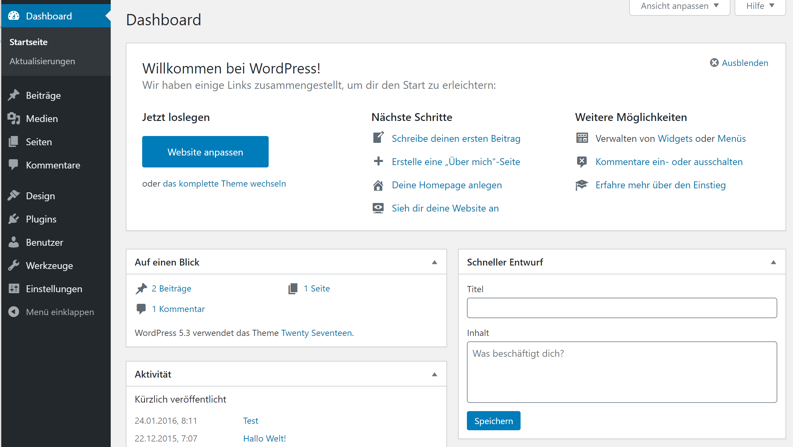The width and height of the screenshot is (793, 447).
Task: Click the plus icon beside Über mich-Seite
Action: [378, 161]
